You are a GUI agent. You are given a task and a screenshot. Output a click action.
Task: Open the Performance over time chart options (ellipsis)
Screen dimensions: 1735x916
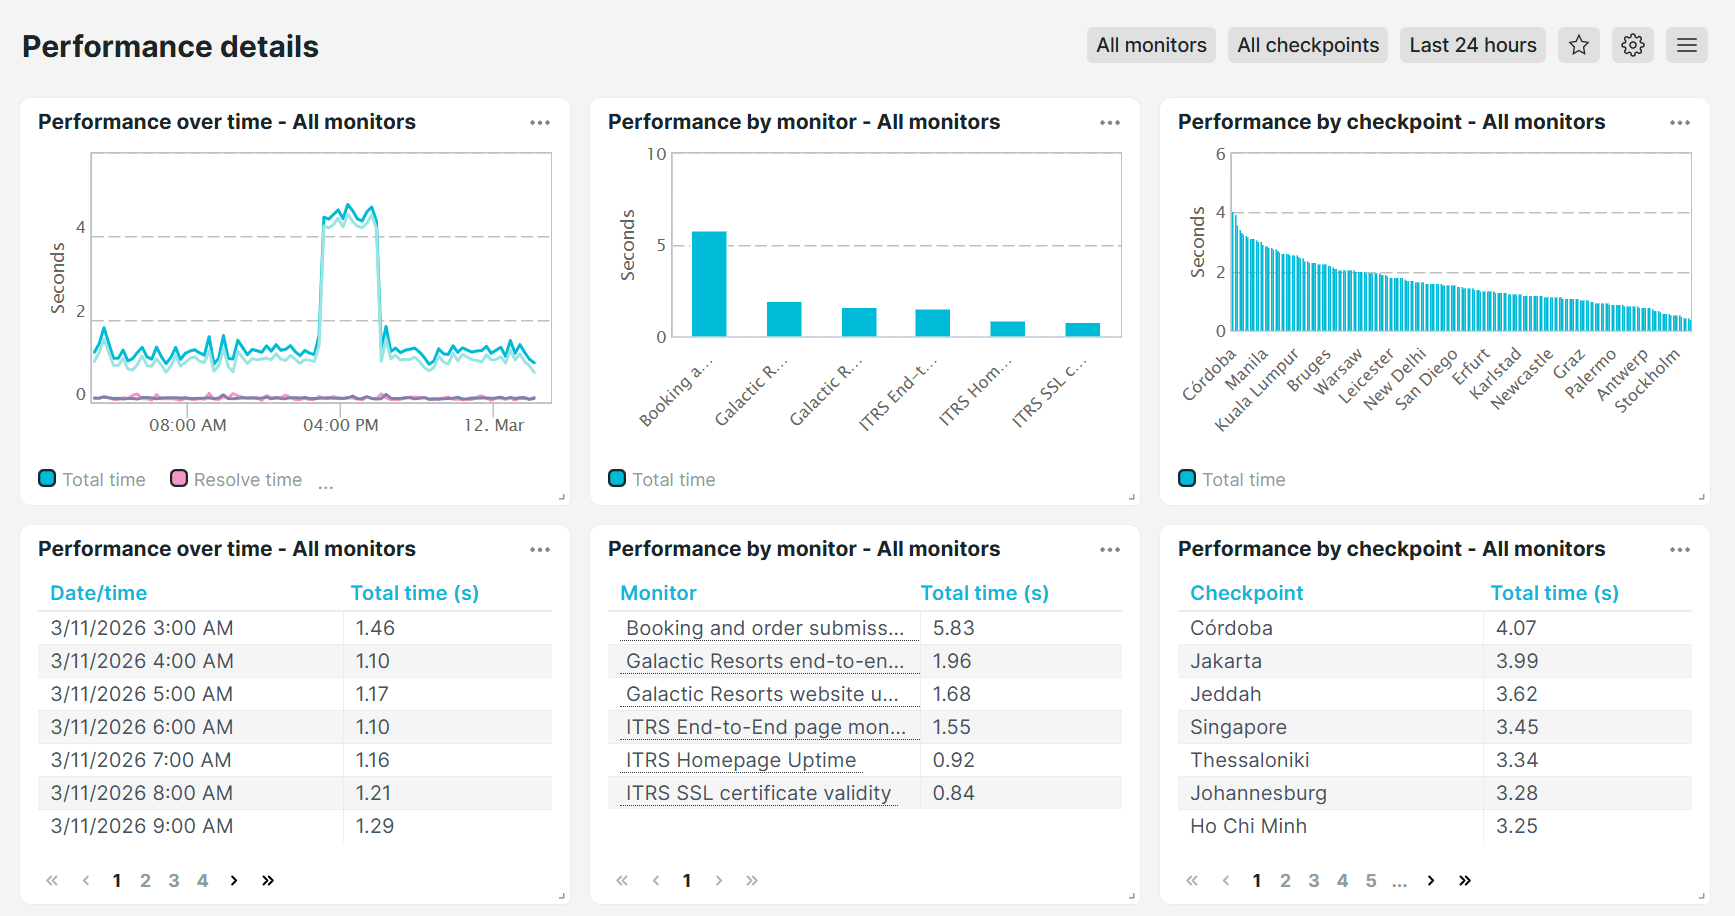pyautogui.click(x=540, y=122)
